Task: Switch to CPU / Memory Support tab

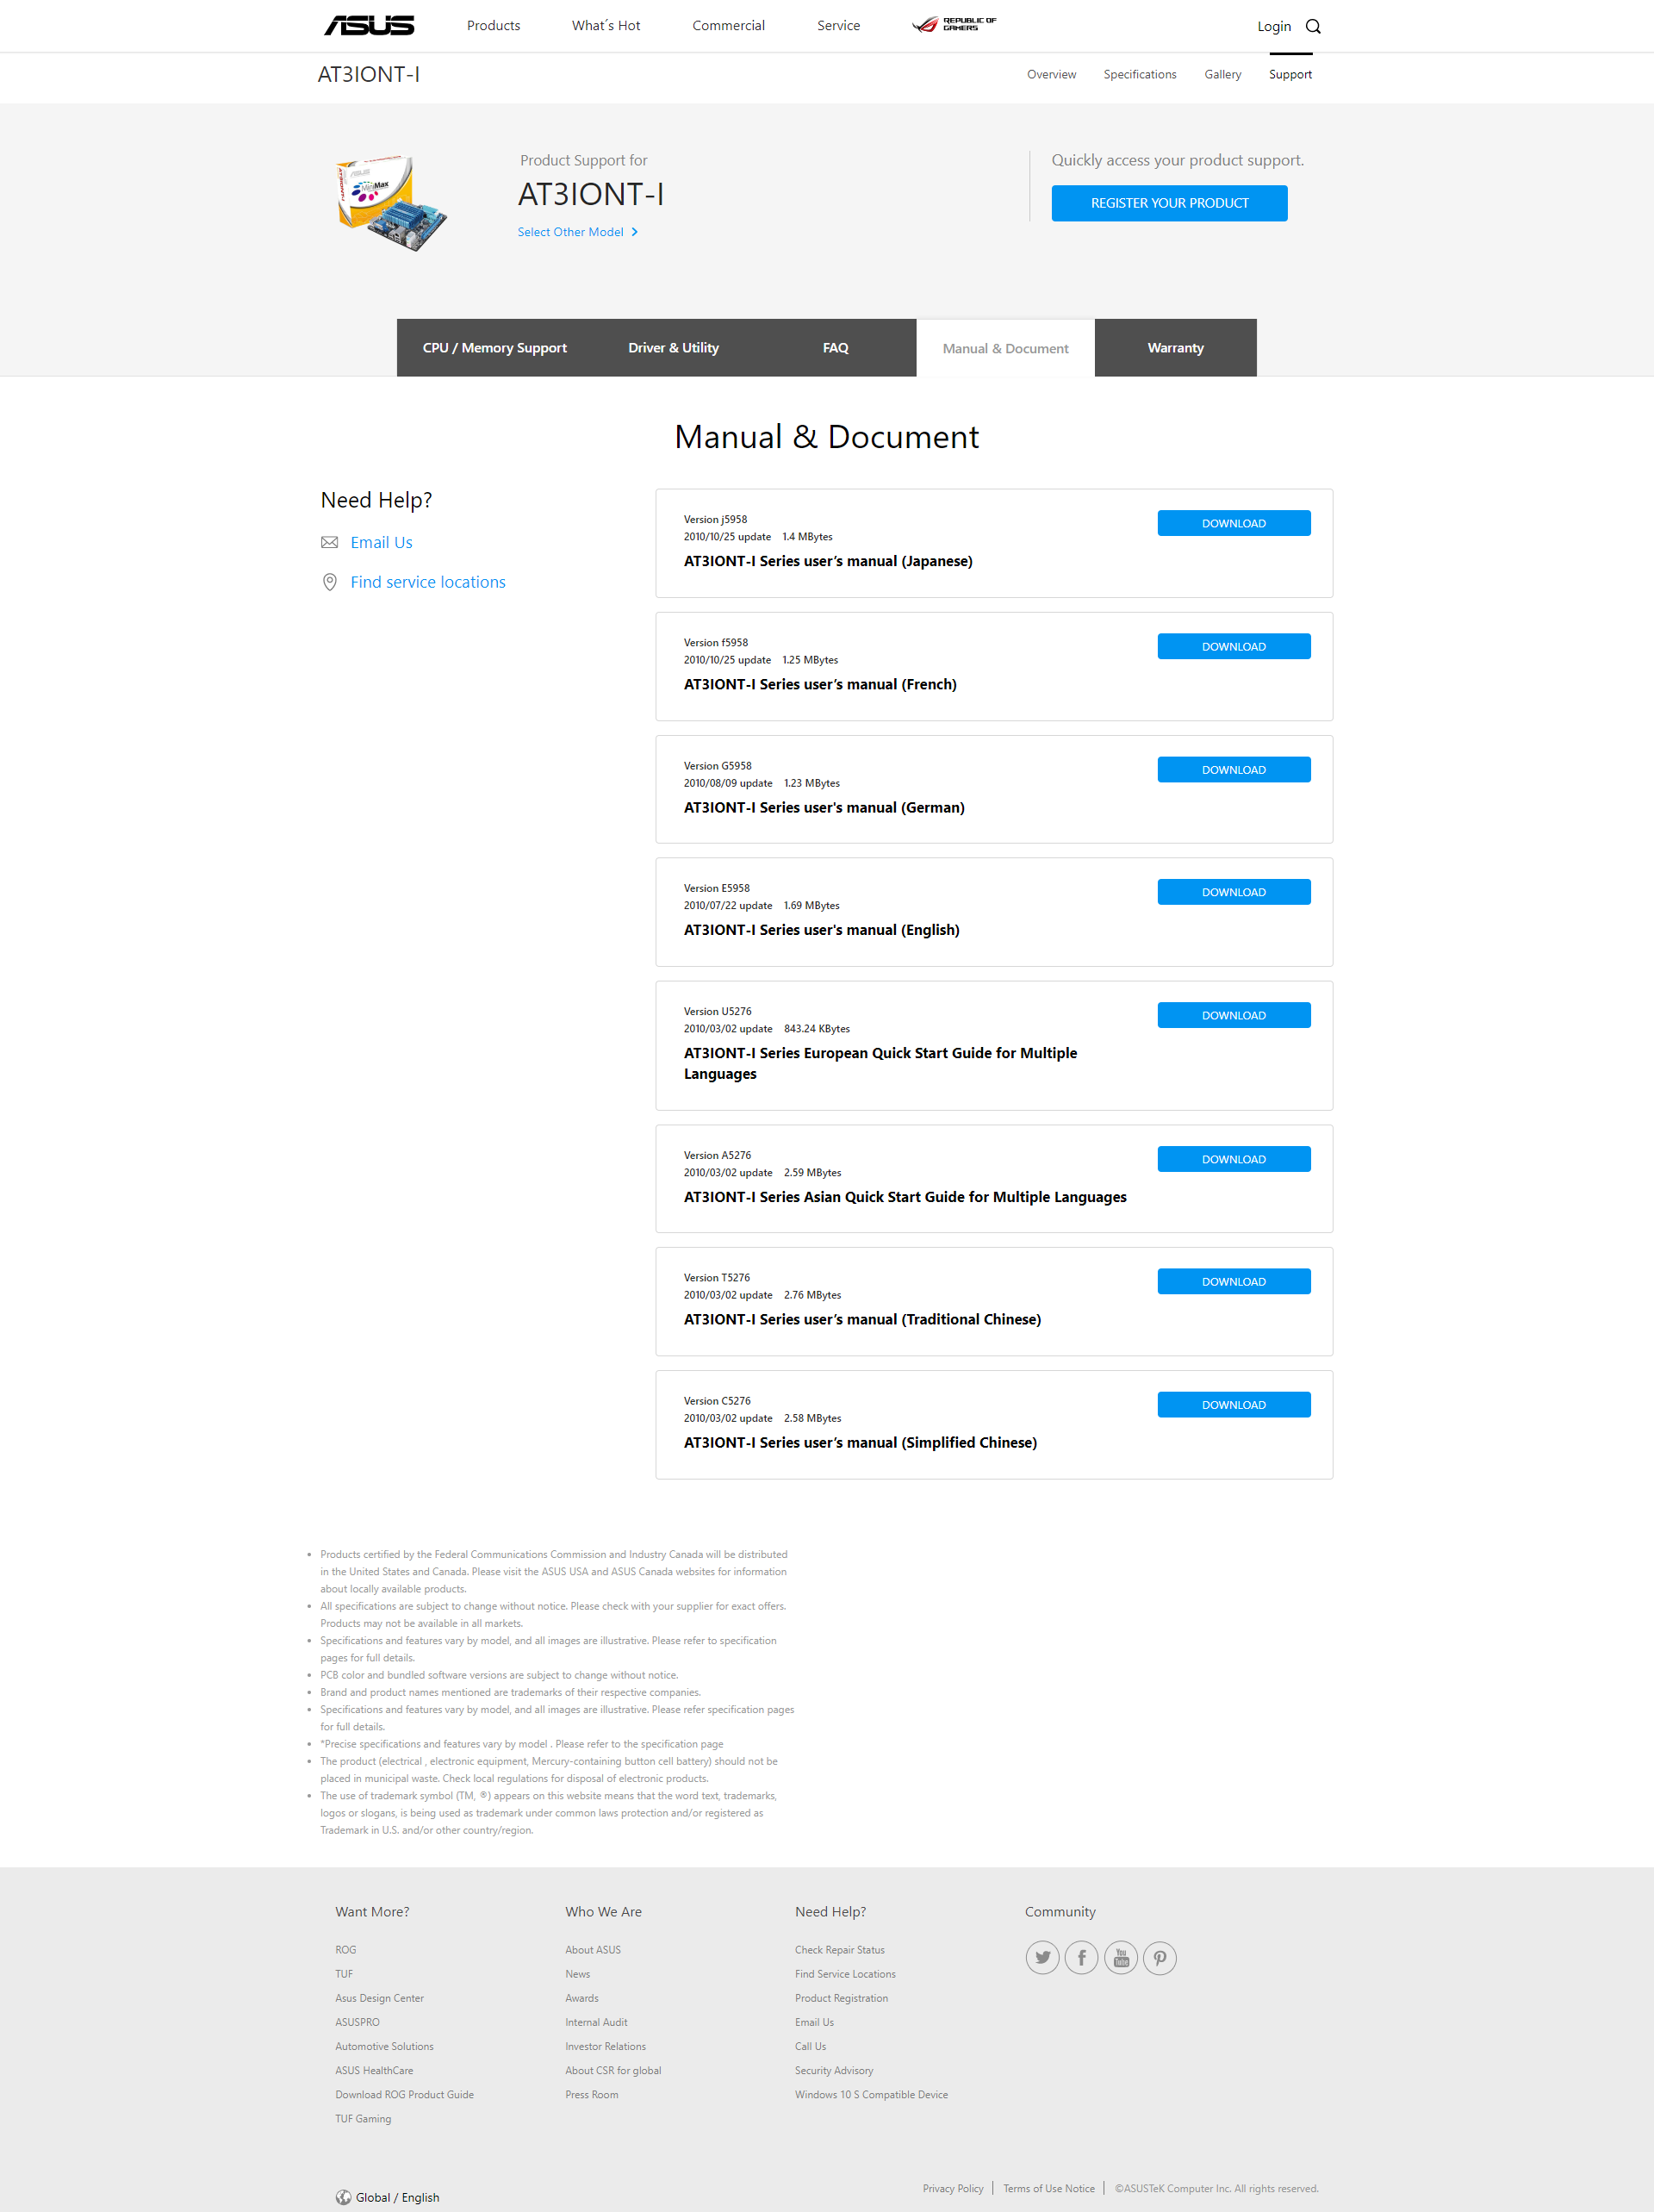Action: tap(494, 348)
